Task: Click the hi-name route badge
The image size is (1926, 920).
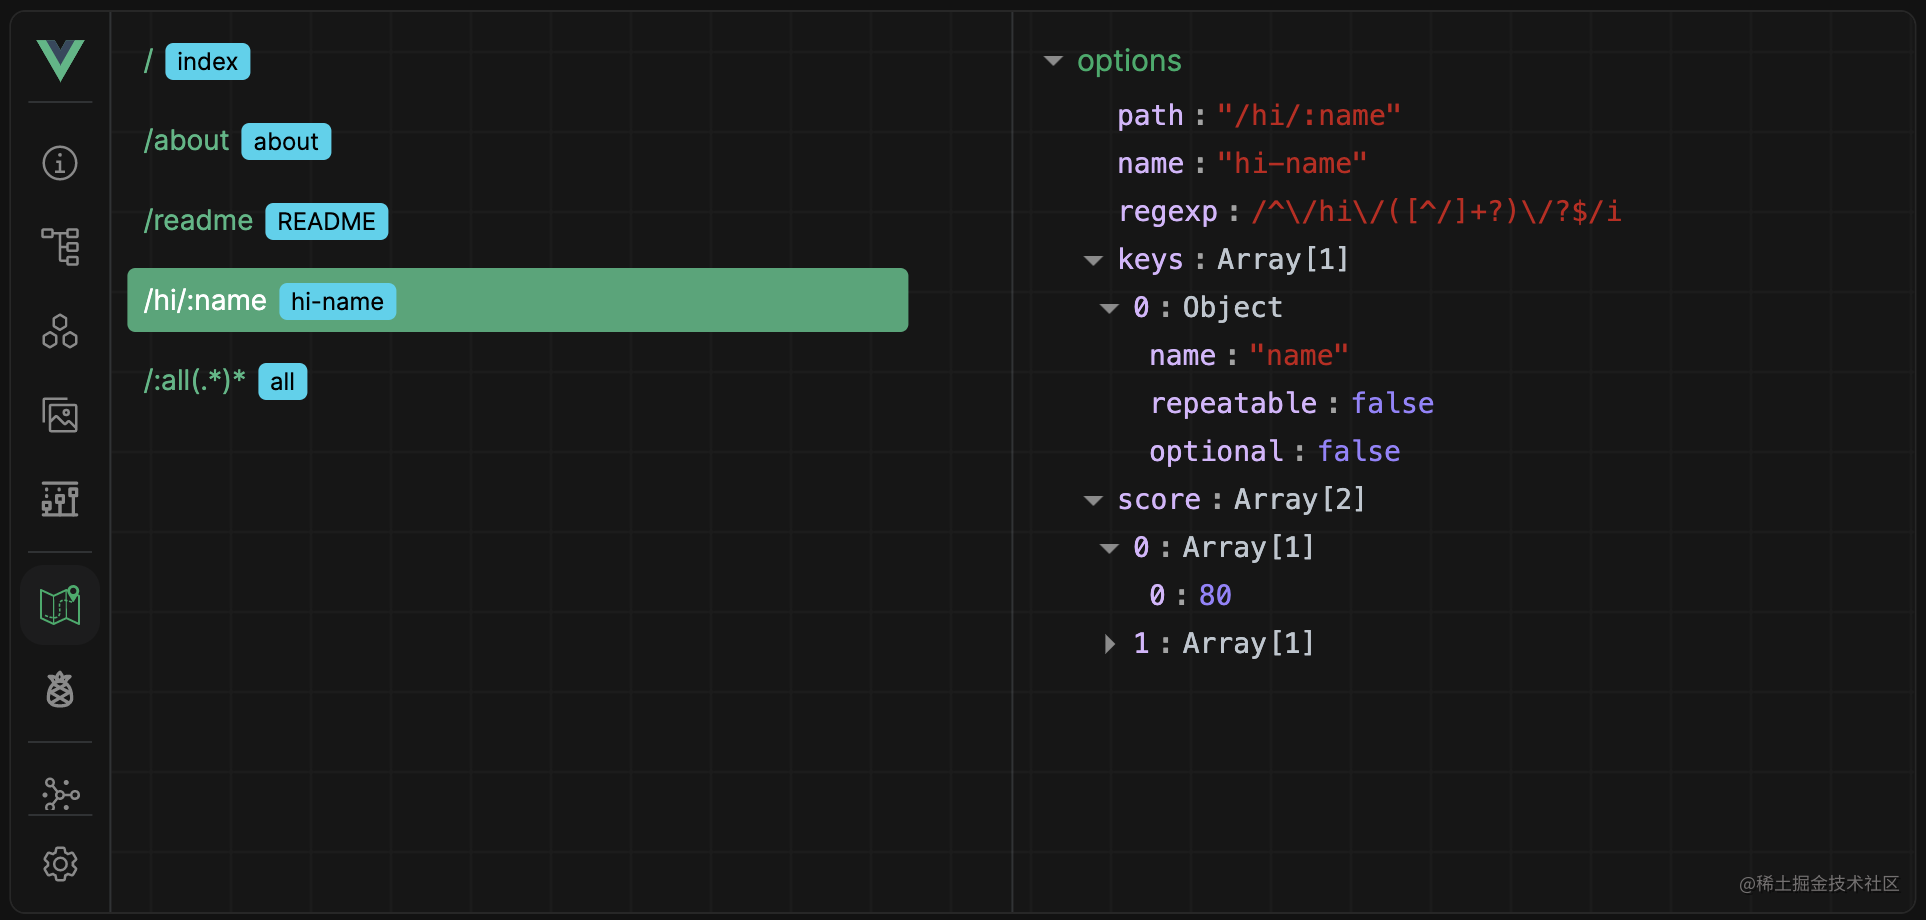Action: (x=337, y=301)
